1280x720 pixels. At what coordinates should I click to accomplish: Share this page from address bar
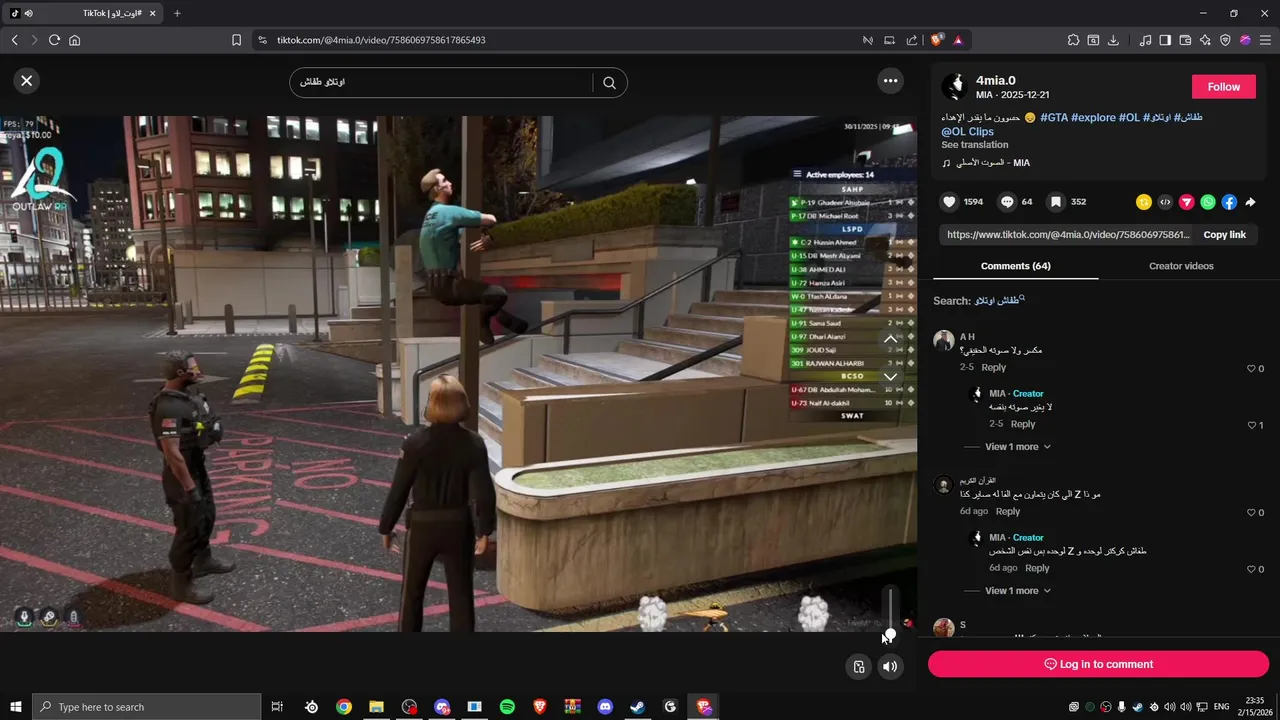(911, 40)
